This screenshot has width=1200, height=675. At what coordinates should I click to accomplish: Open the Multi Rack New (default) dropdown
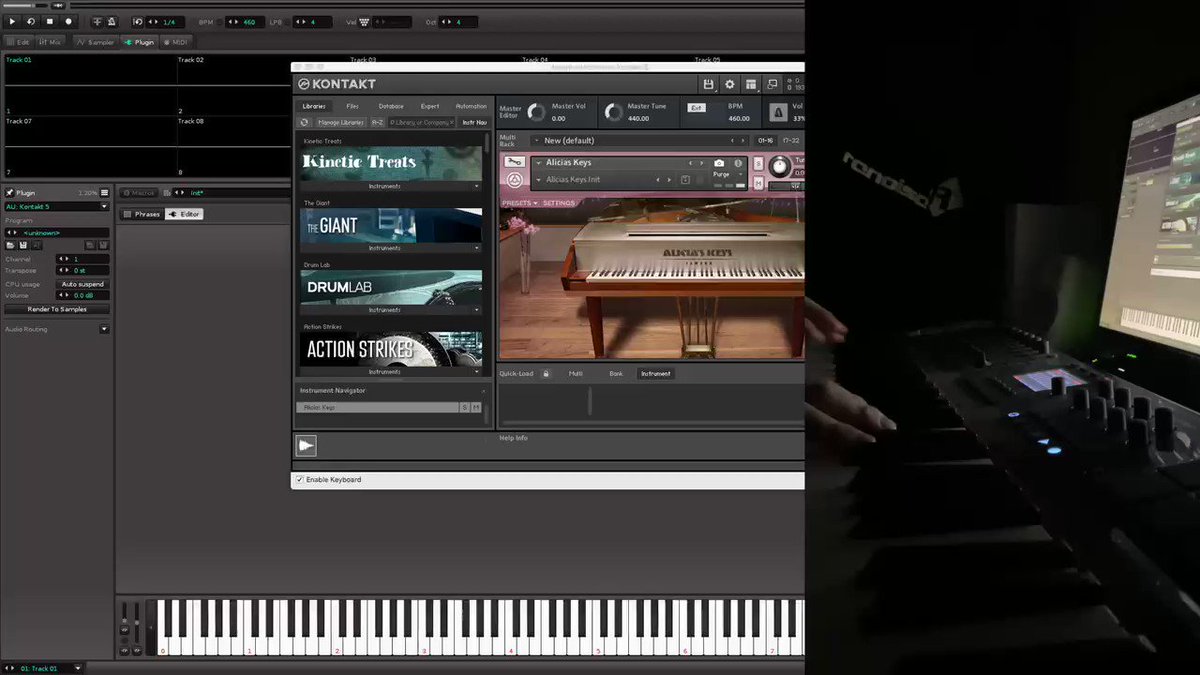coord(640,141)
